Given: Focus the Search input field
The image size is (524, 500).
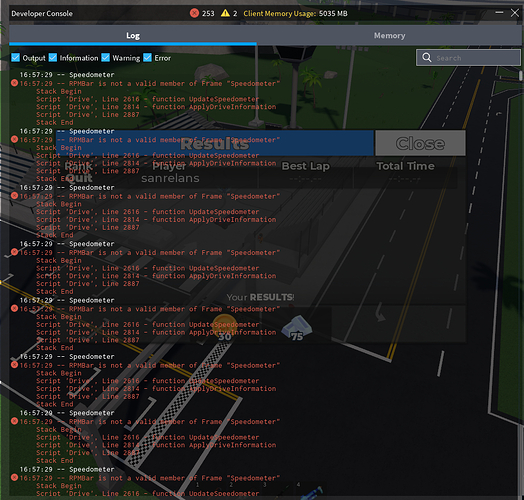Looking at the screenshot, I should pos(468,58).
